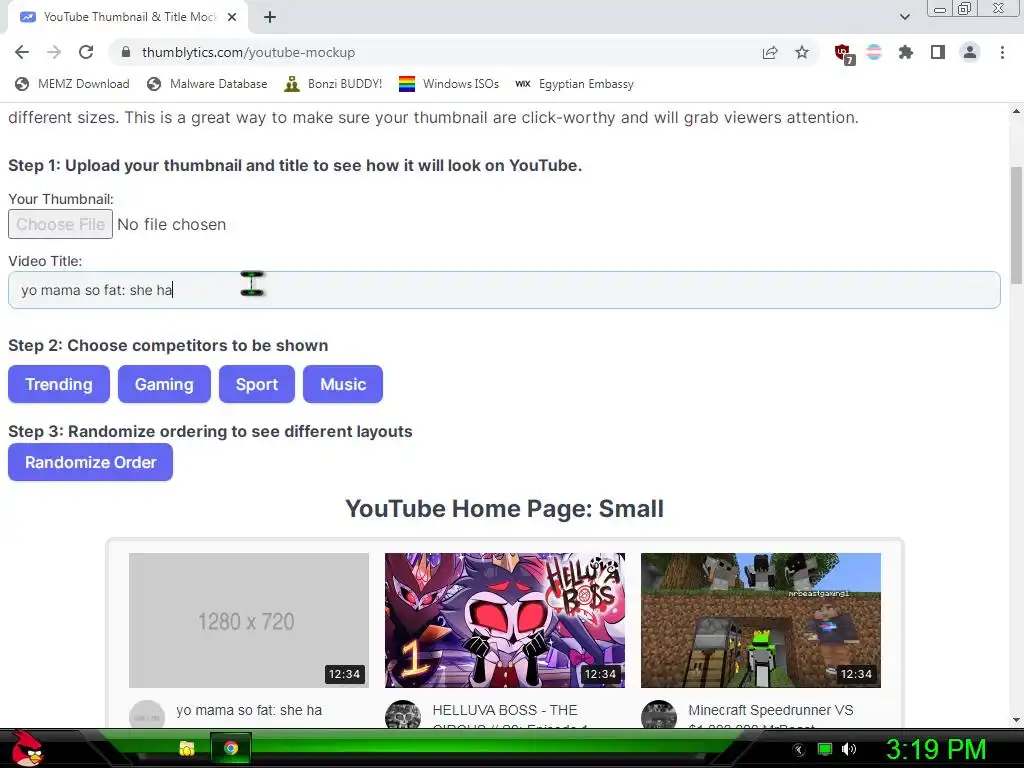The width and height of the screenshot is (1024, 768).
Task: Select the YouTube Thumbnail & Title Mockup tab
Action: tap(128, 17)
